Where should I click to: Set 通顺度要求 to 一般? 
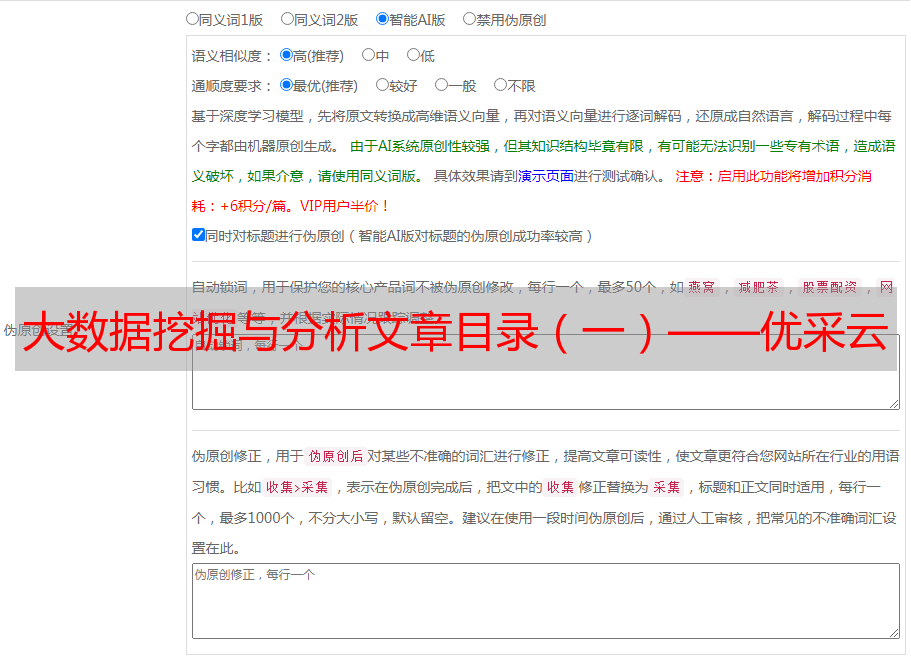coord(441,85)
